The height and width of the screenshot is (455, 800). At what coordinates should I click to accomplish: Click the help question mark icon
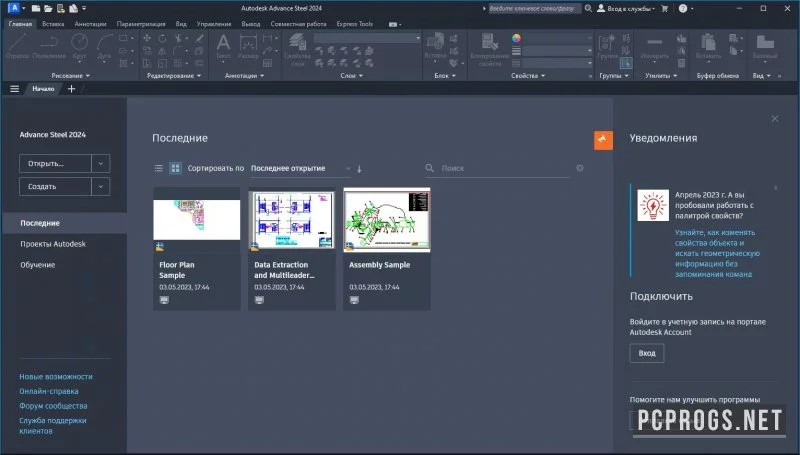coord(683,8)
